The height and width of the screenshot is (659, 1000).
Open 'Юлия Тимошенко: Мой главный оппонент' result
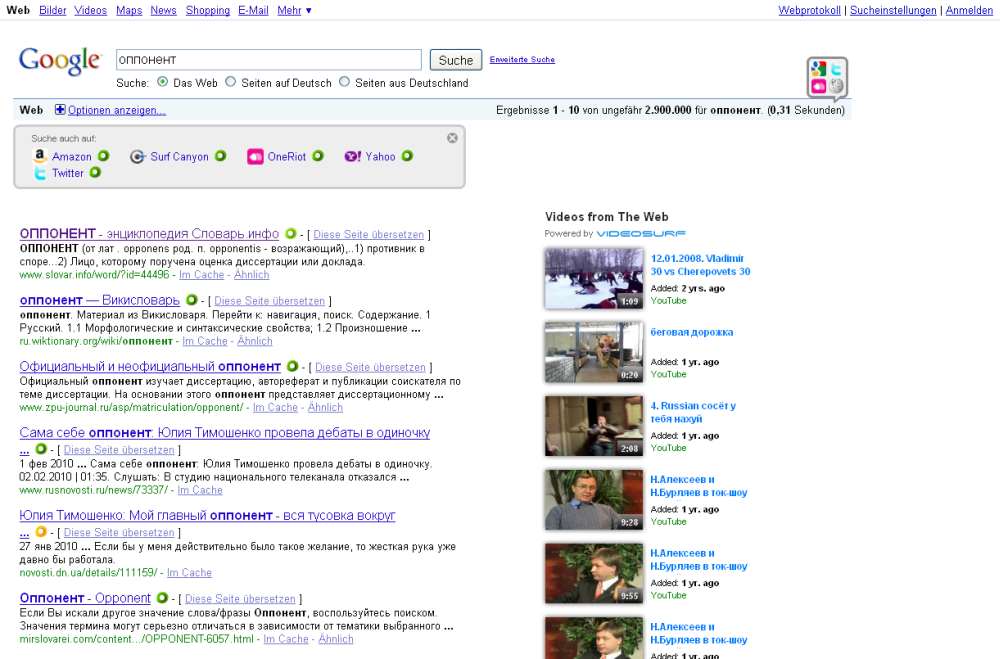[207, 515]
